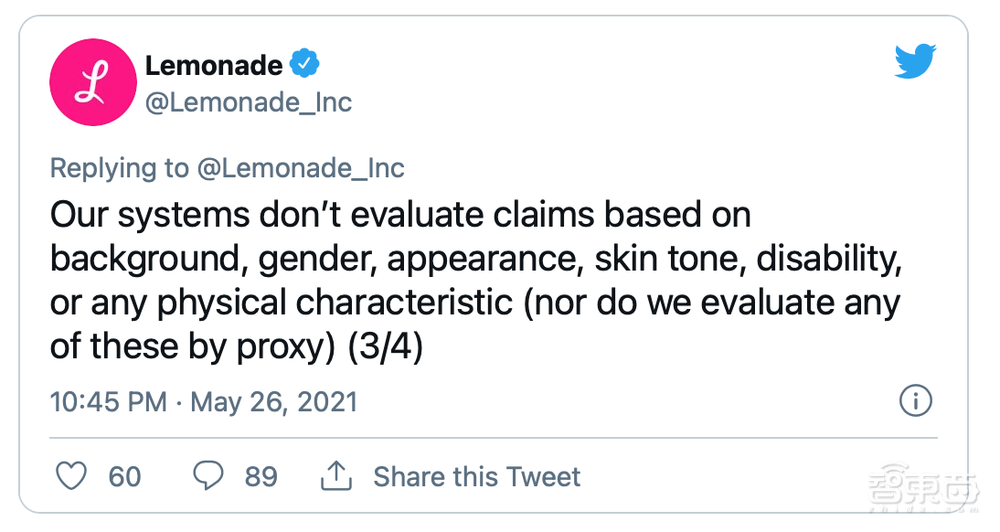Open the tweet info circle icon
1000x532 pixels.
916,402
